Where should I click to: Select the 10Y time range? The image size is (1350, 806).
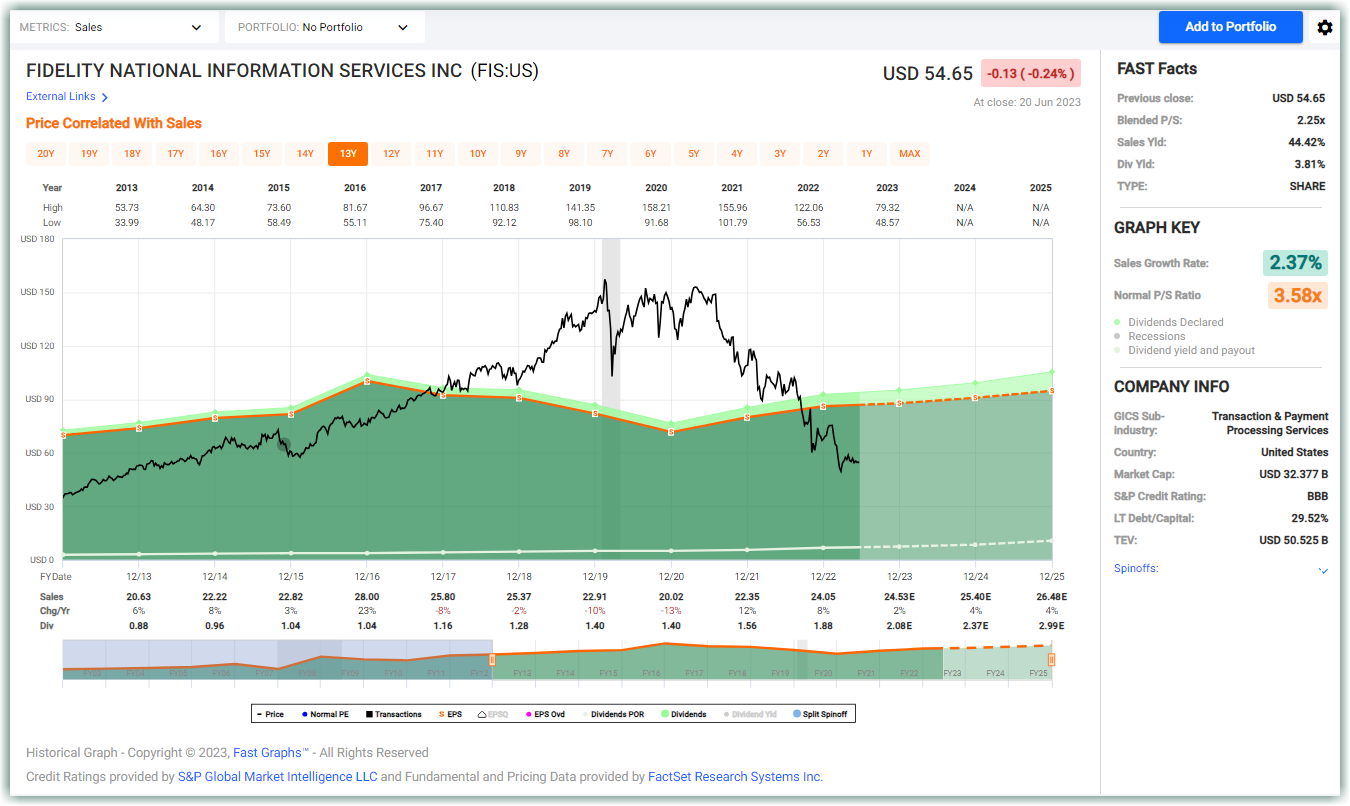478,154
